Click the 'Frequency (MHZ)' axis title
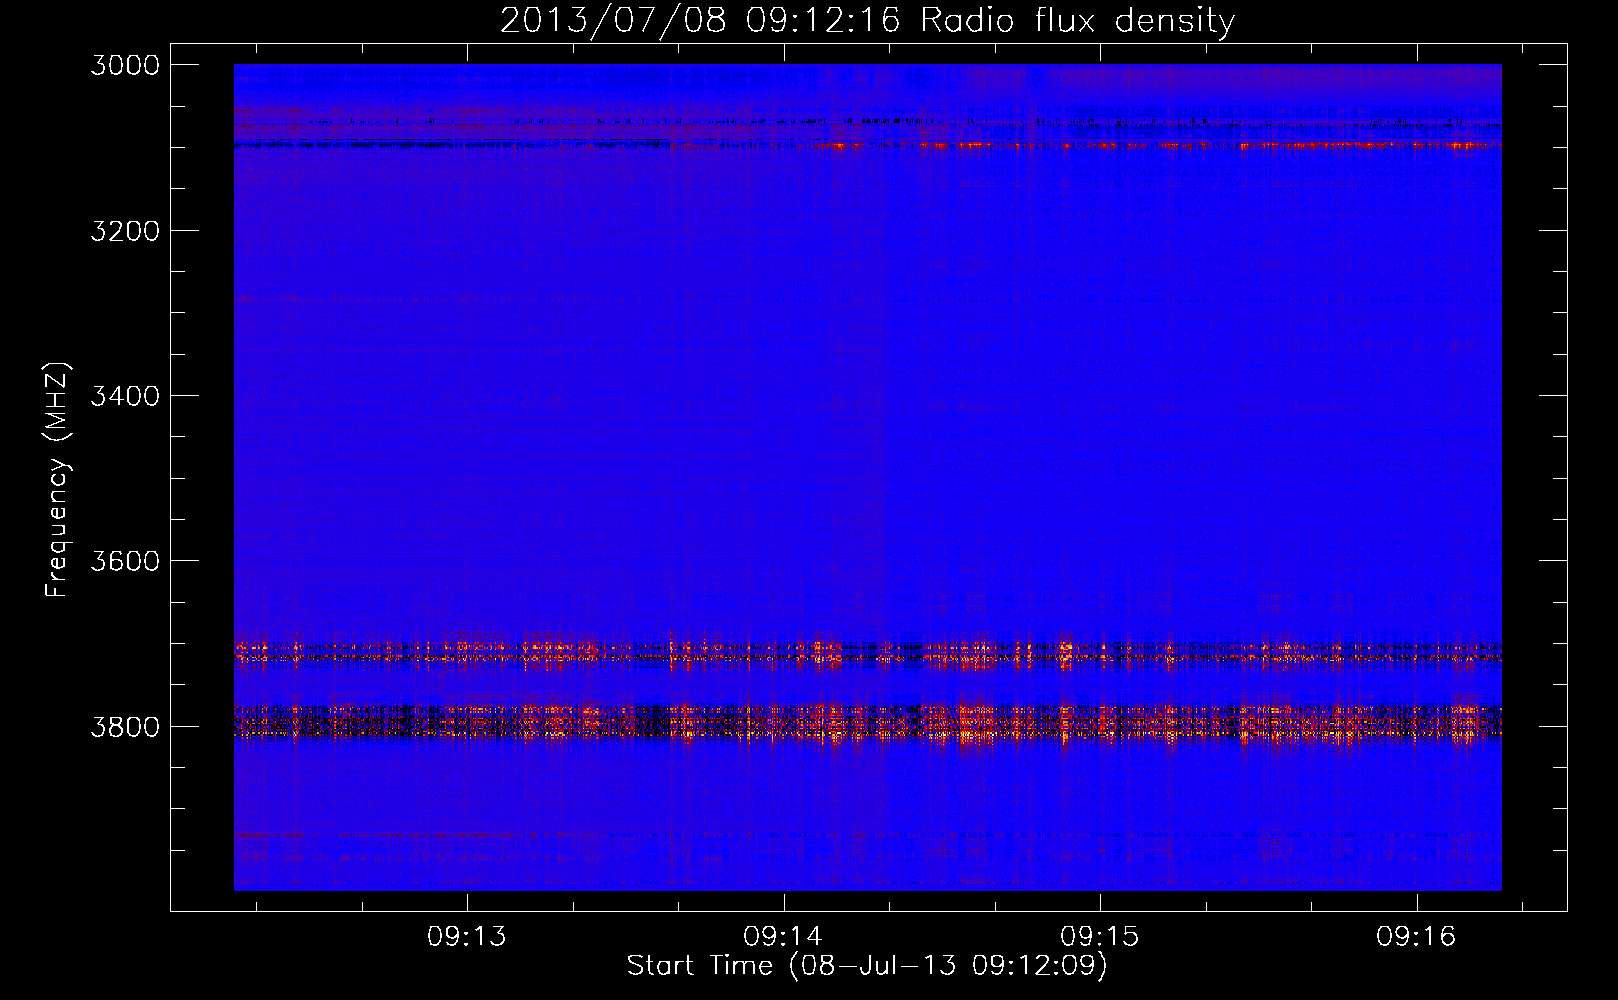 click(x=57, y=480)
